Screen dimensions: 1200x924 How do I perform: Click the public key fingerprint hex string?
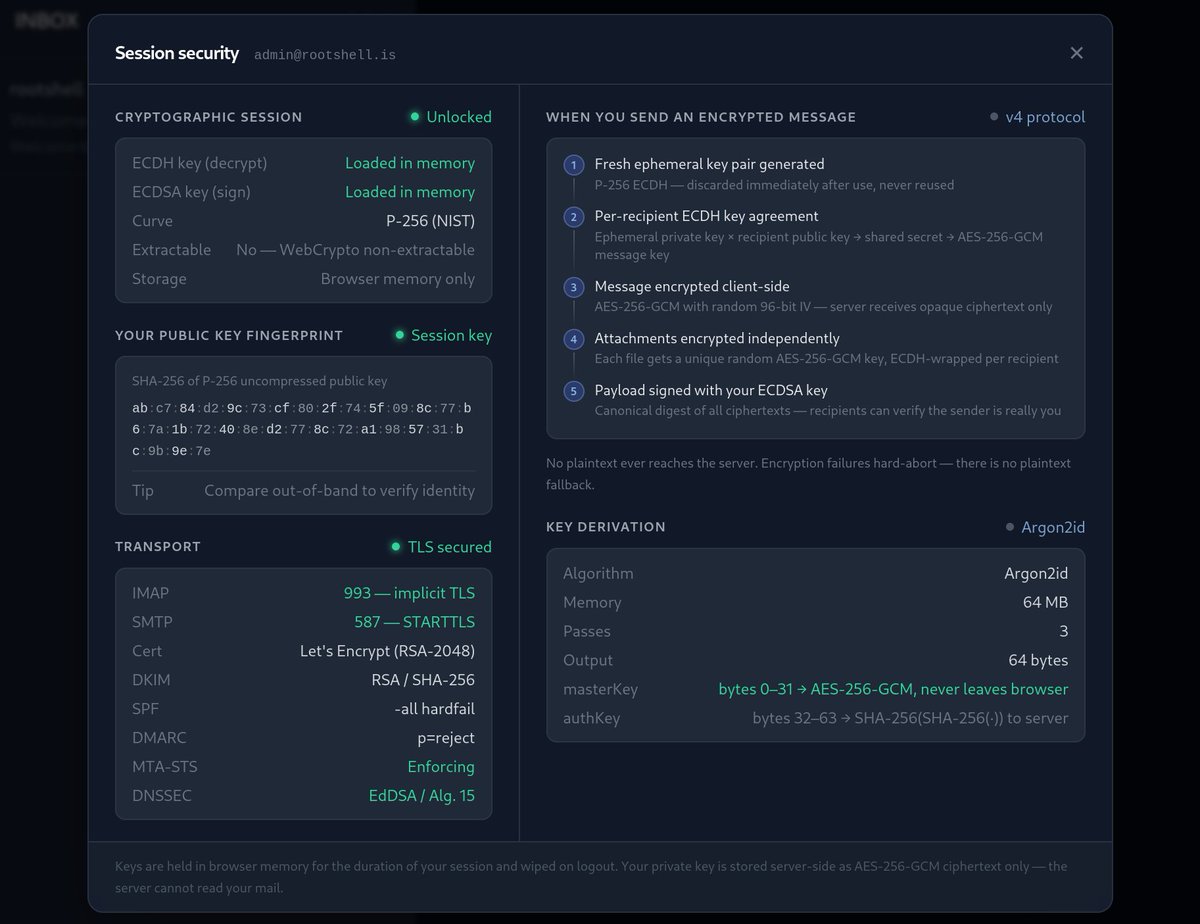[x=303, y=430]
